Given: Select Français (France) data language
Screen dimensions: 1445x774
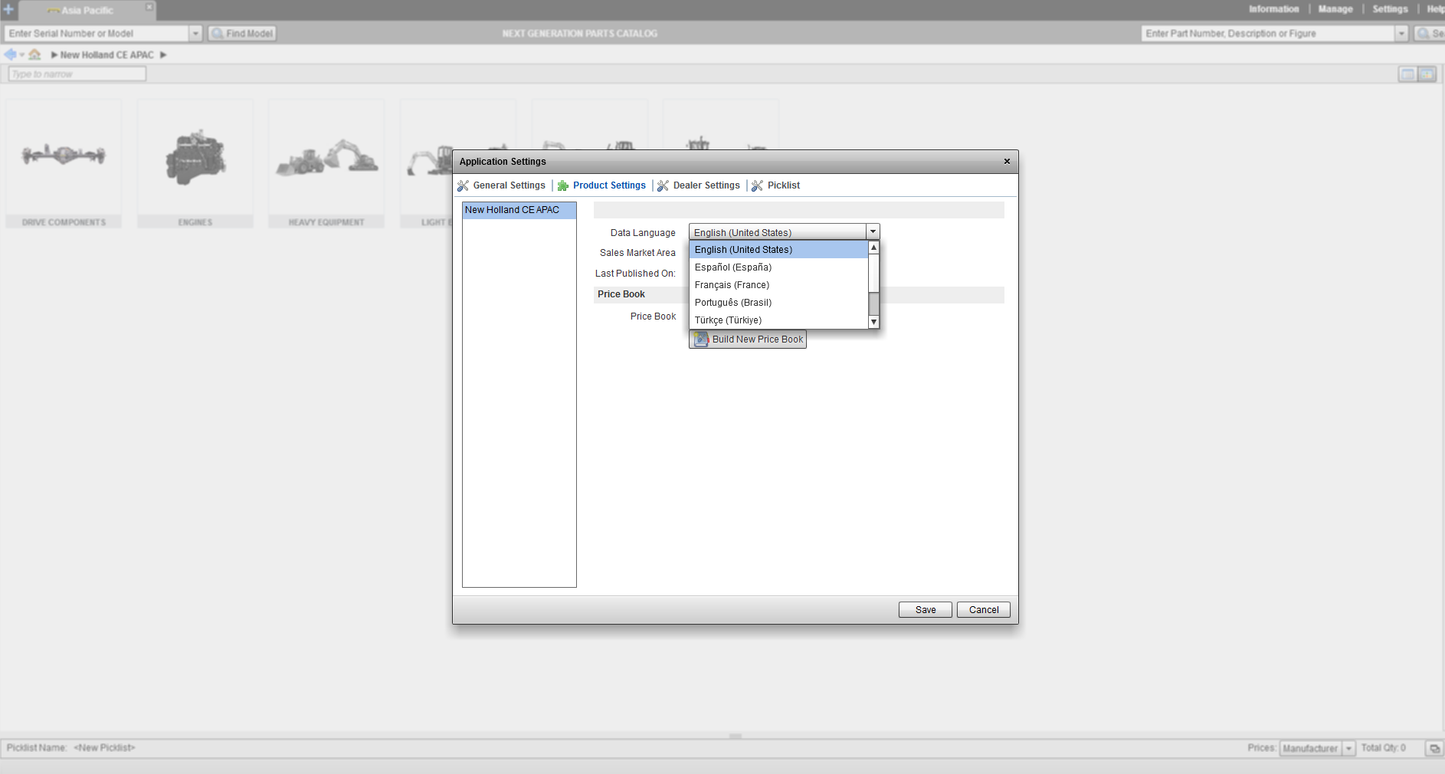Looking at the screenshot, I should pos(732,285).
